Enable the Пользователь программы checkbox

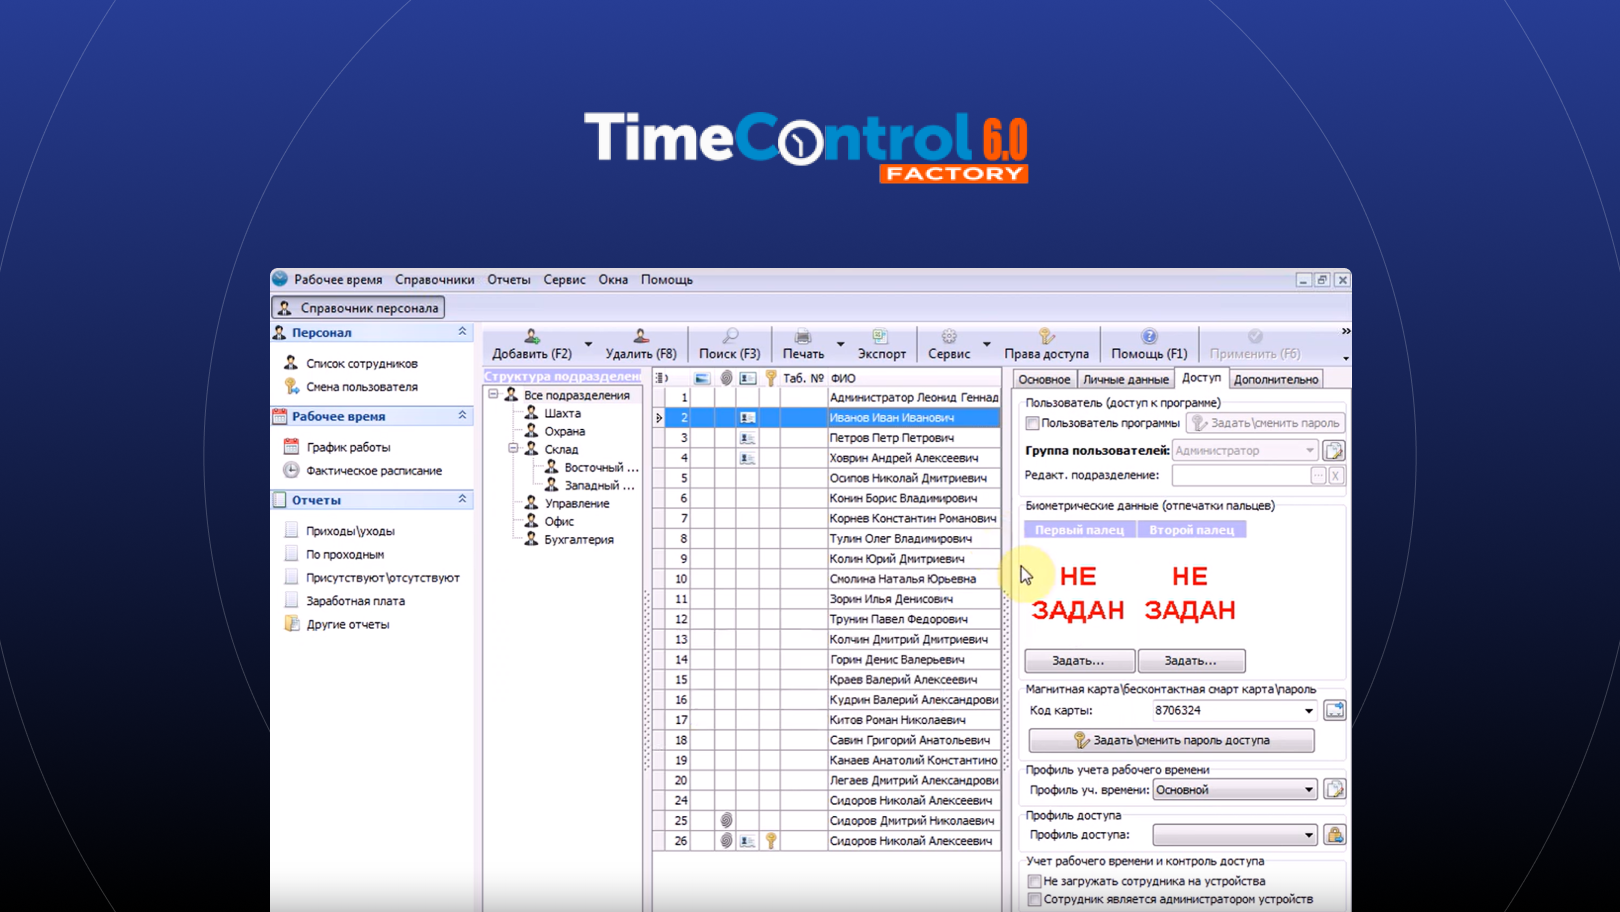1033,423
